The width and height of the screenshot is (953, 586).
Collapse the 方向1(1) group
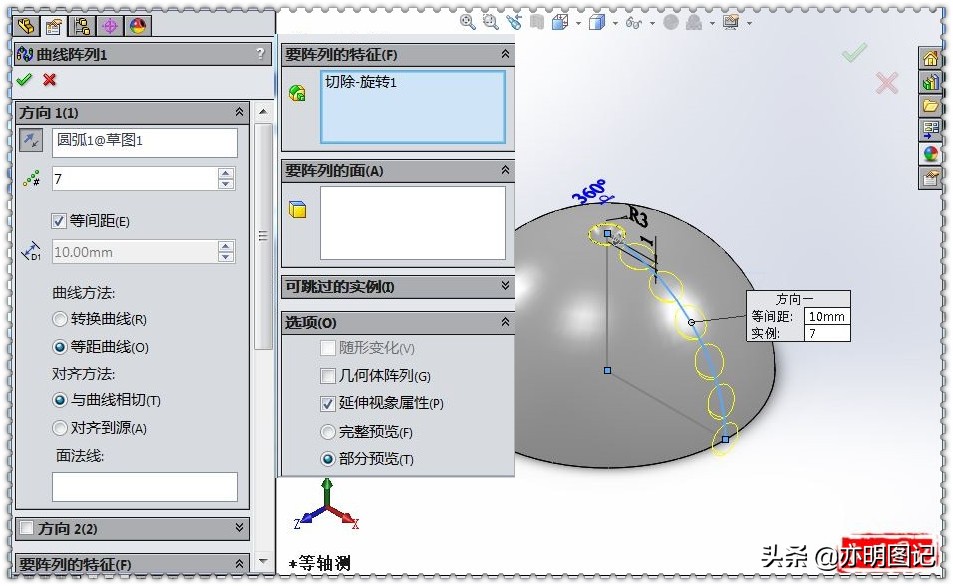pyautogui.click(x=240, y=113)
